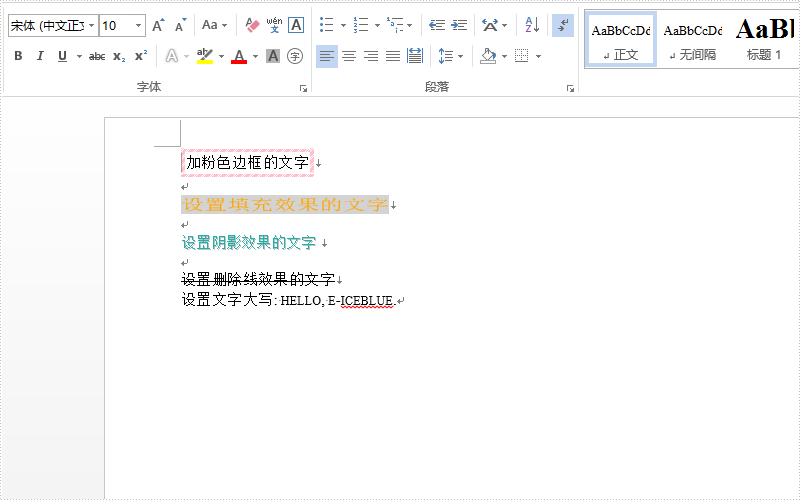Select the 标题 1 style
The width and height of the screenshot is (800, 500).
tap(764, 40)
